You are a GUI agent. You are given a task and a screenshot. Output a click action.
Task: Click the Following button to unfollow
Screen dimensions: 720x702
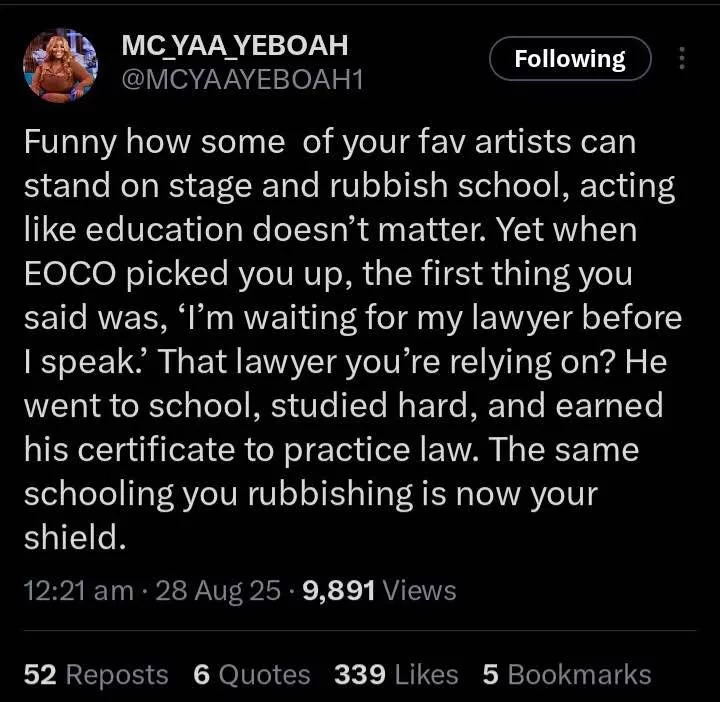point(570,59)
